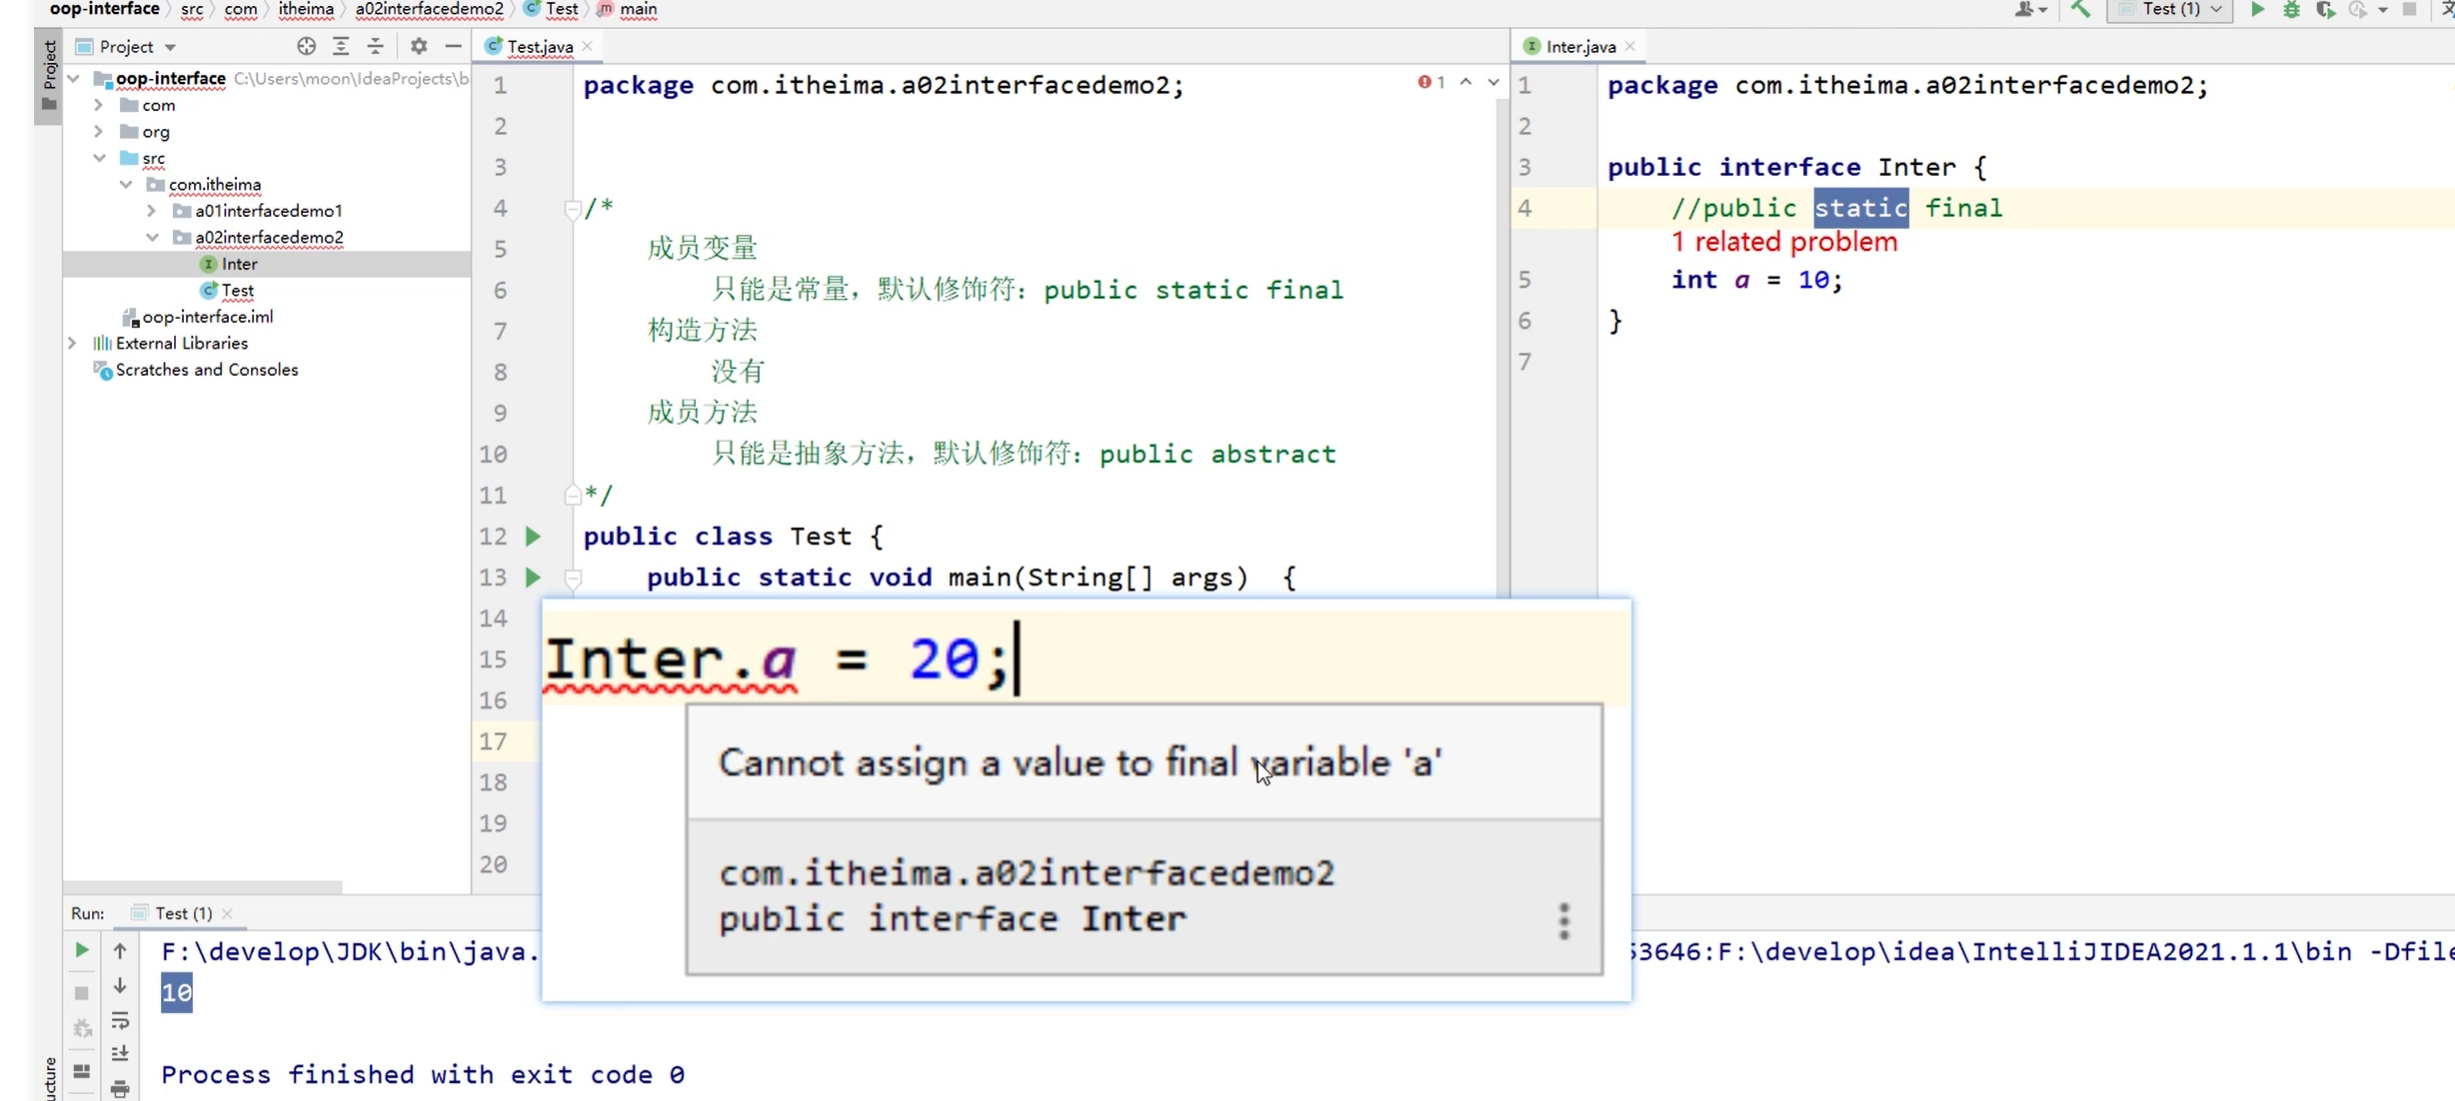The image size is (2455, 1101).
Task: Click the Select Opened File target icon
Action: click(306, 46)
